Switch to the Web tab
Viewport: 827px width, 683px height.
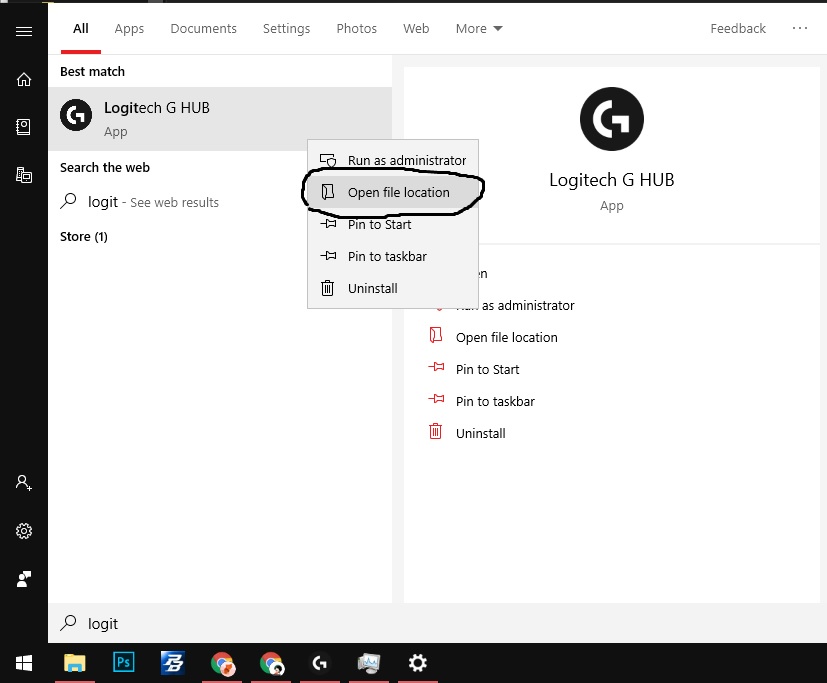[416, 28]
